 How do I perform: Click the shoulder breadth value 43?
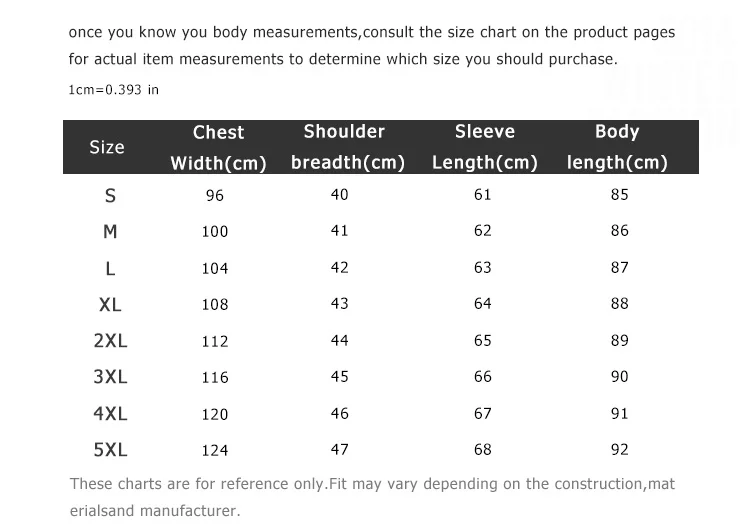tap(340, 303)
